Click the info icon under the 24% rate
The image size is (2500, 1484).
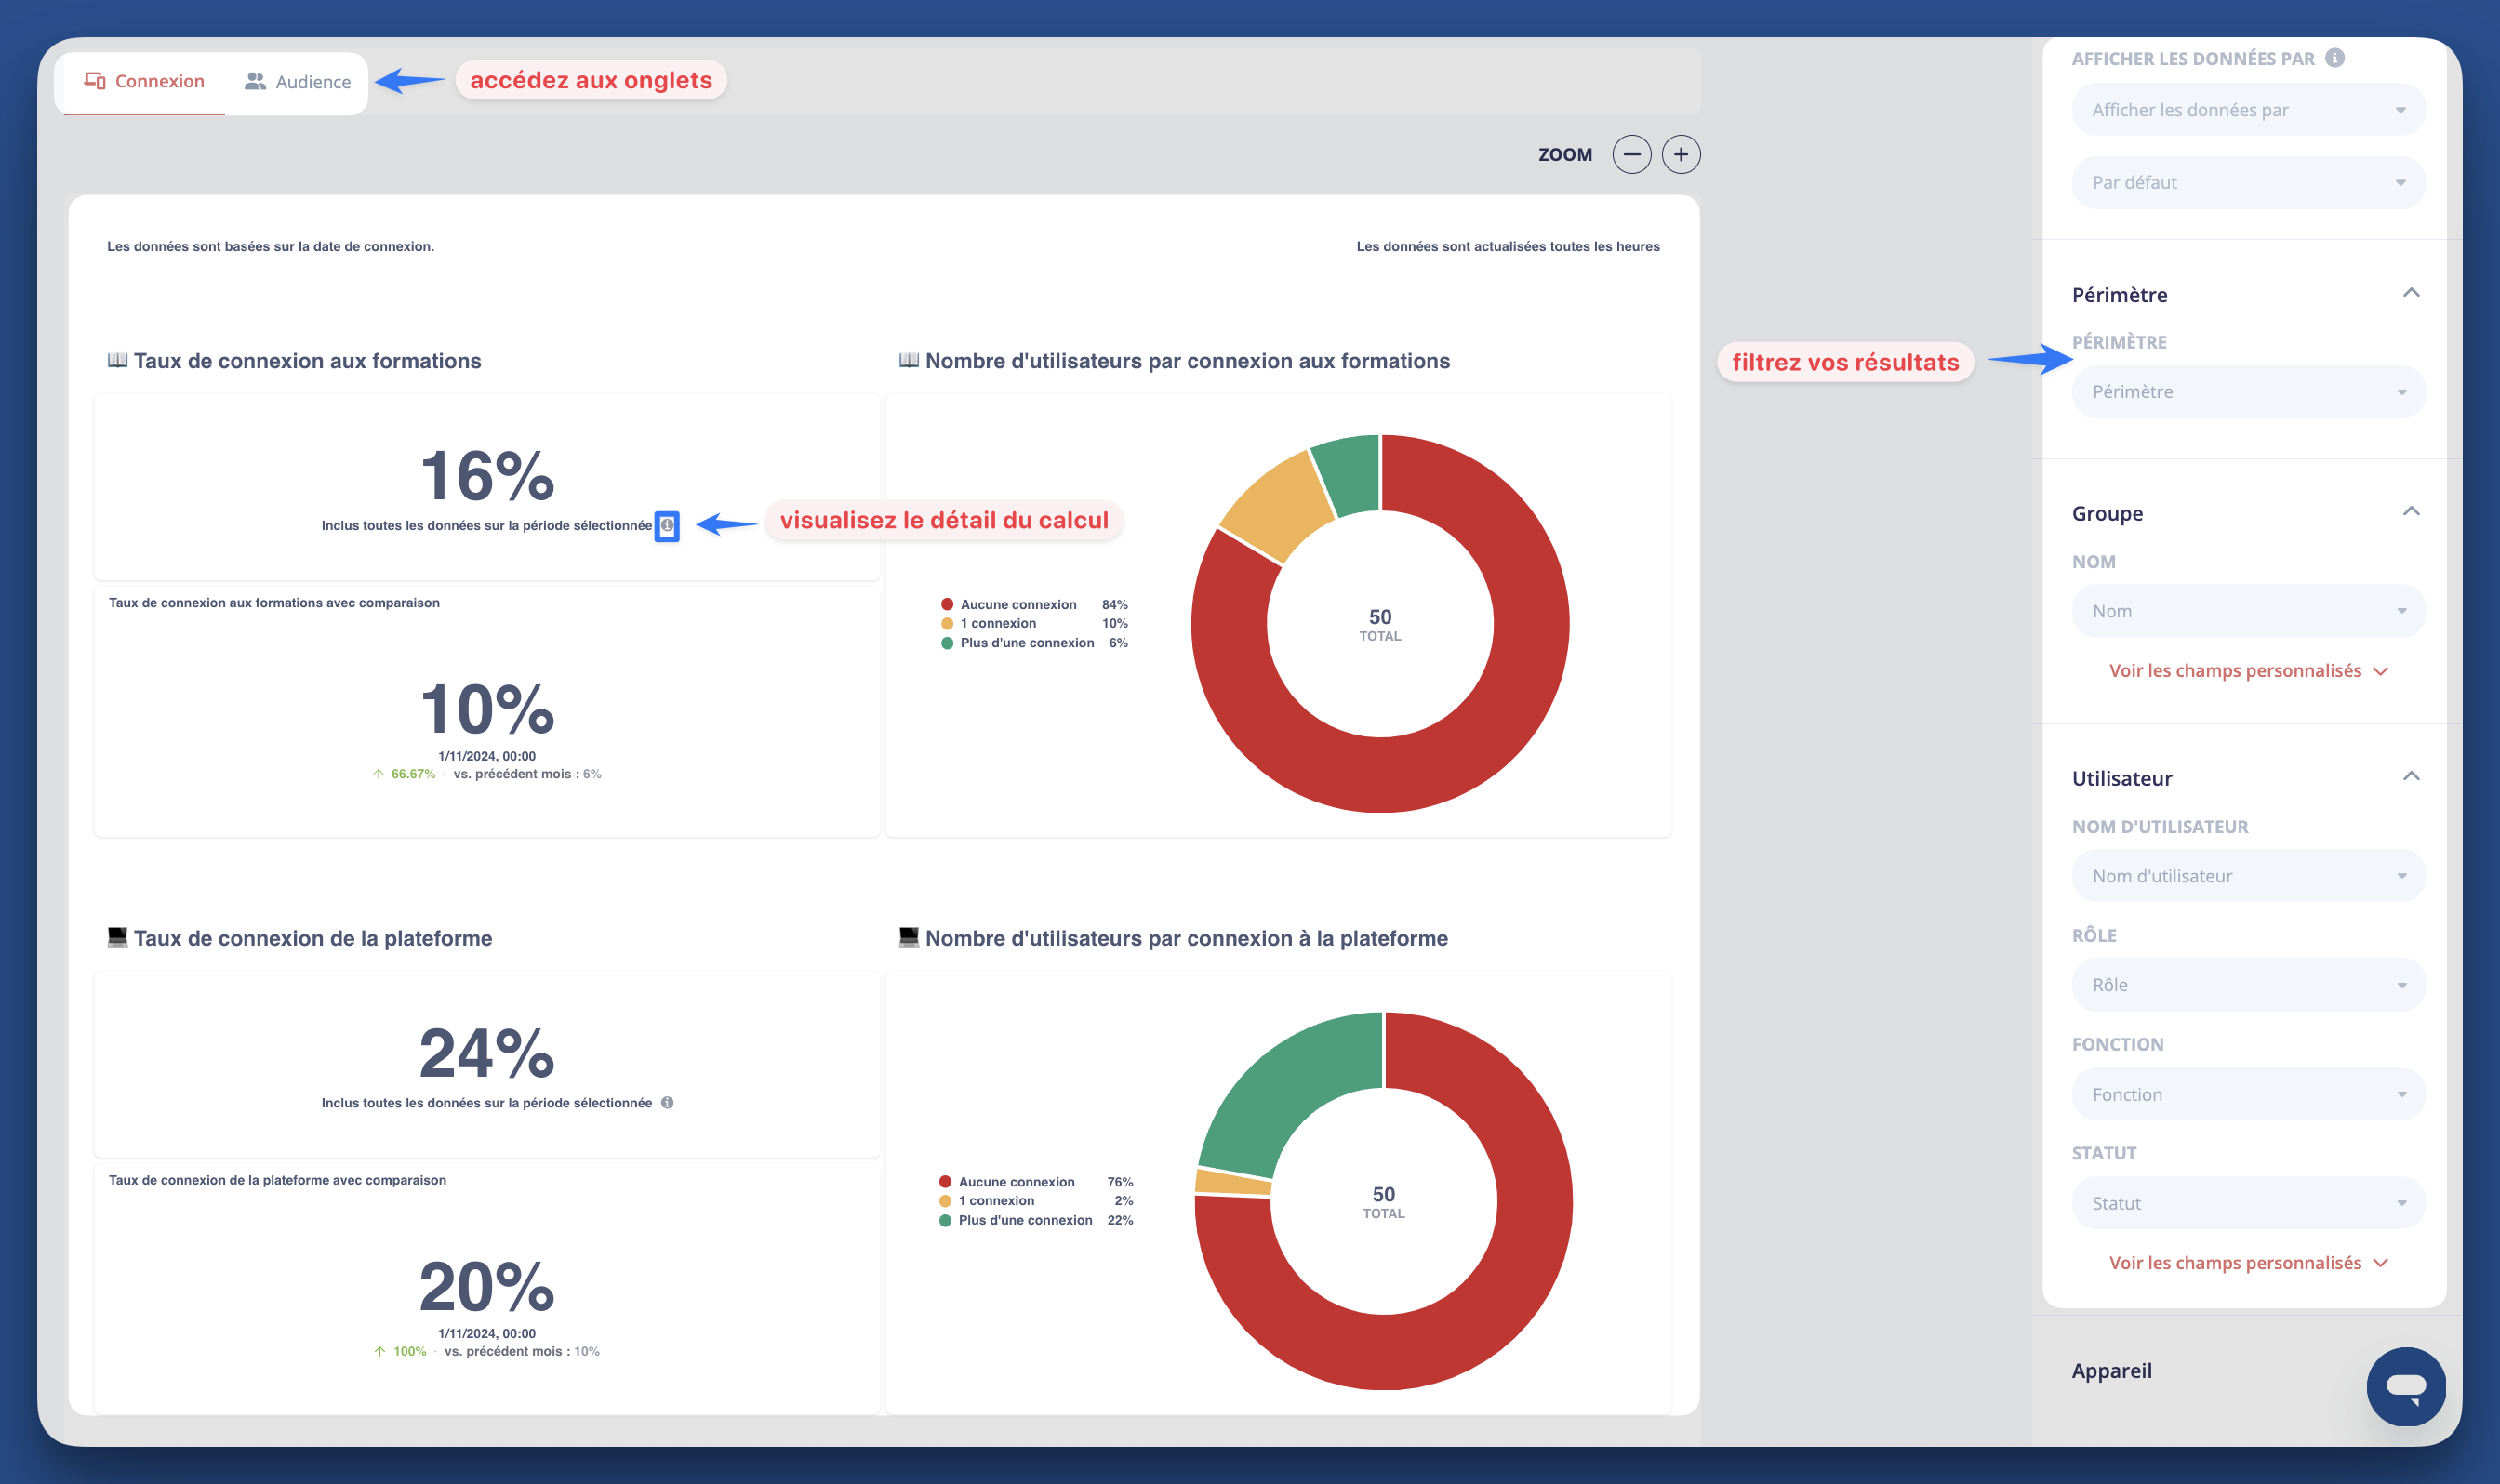click(668, 1103)
